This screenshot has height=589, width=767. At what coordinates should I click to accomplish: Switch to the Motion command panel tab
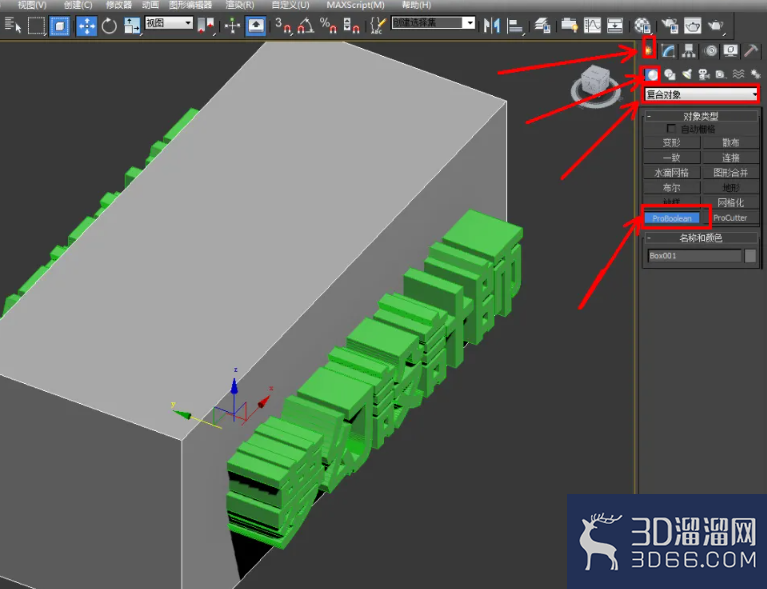coord(711,50)
